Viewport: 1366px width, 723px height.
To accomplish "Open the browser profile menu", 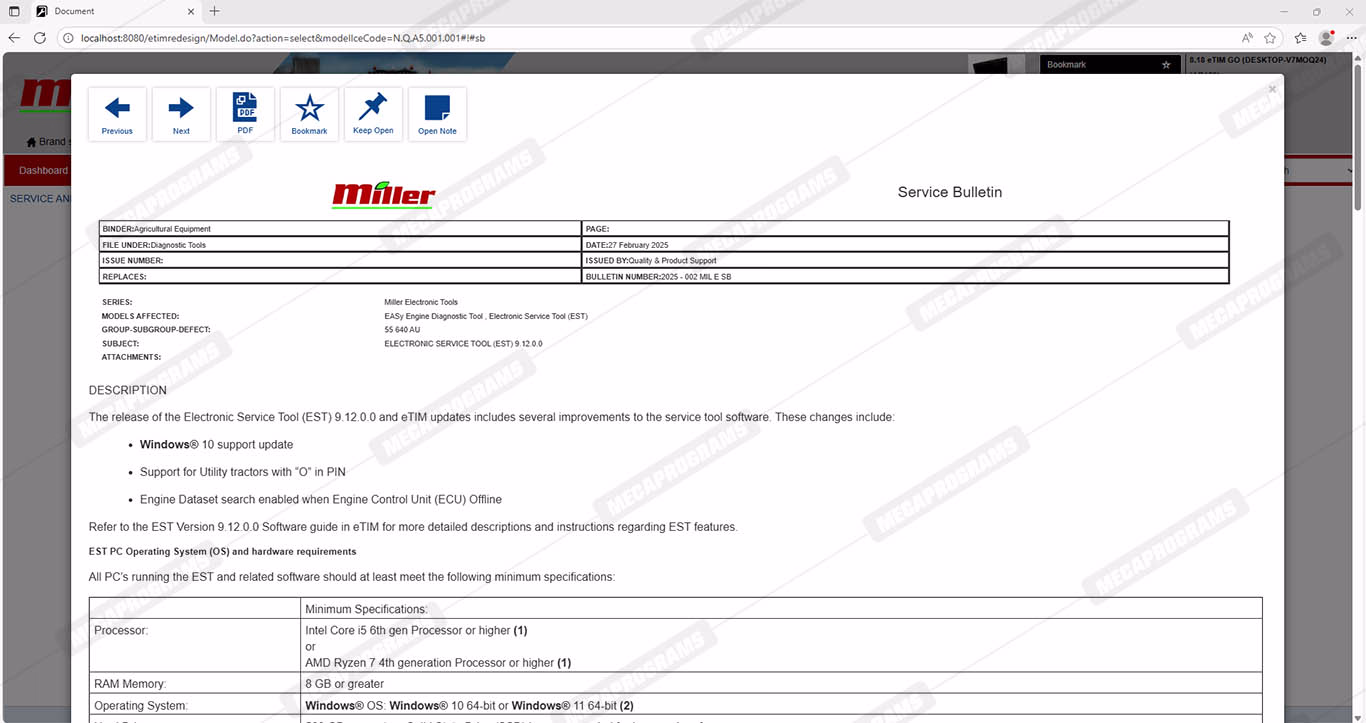I will tap(1326, 38).
